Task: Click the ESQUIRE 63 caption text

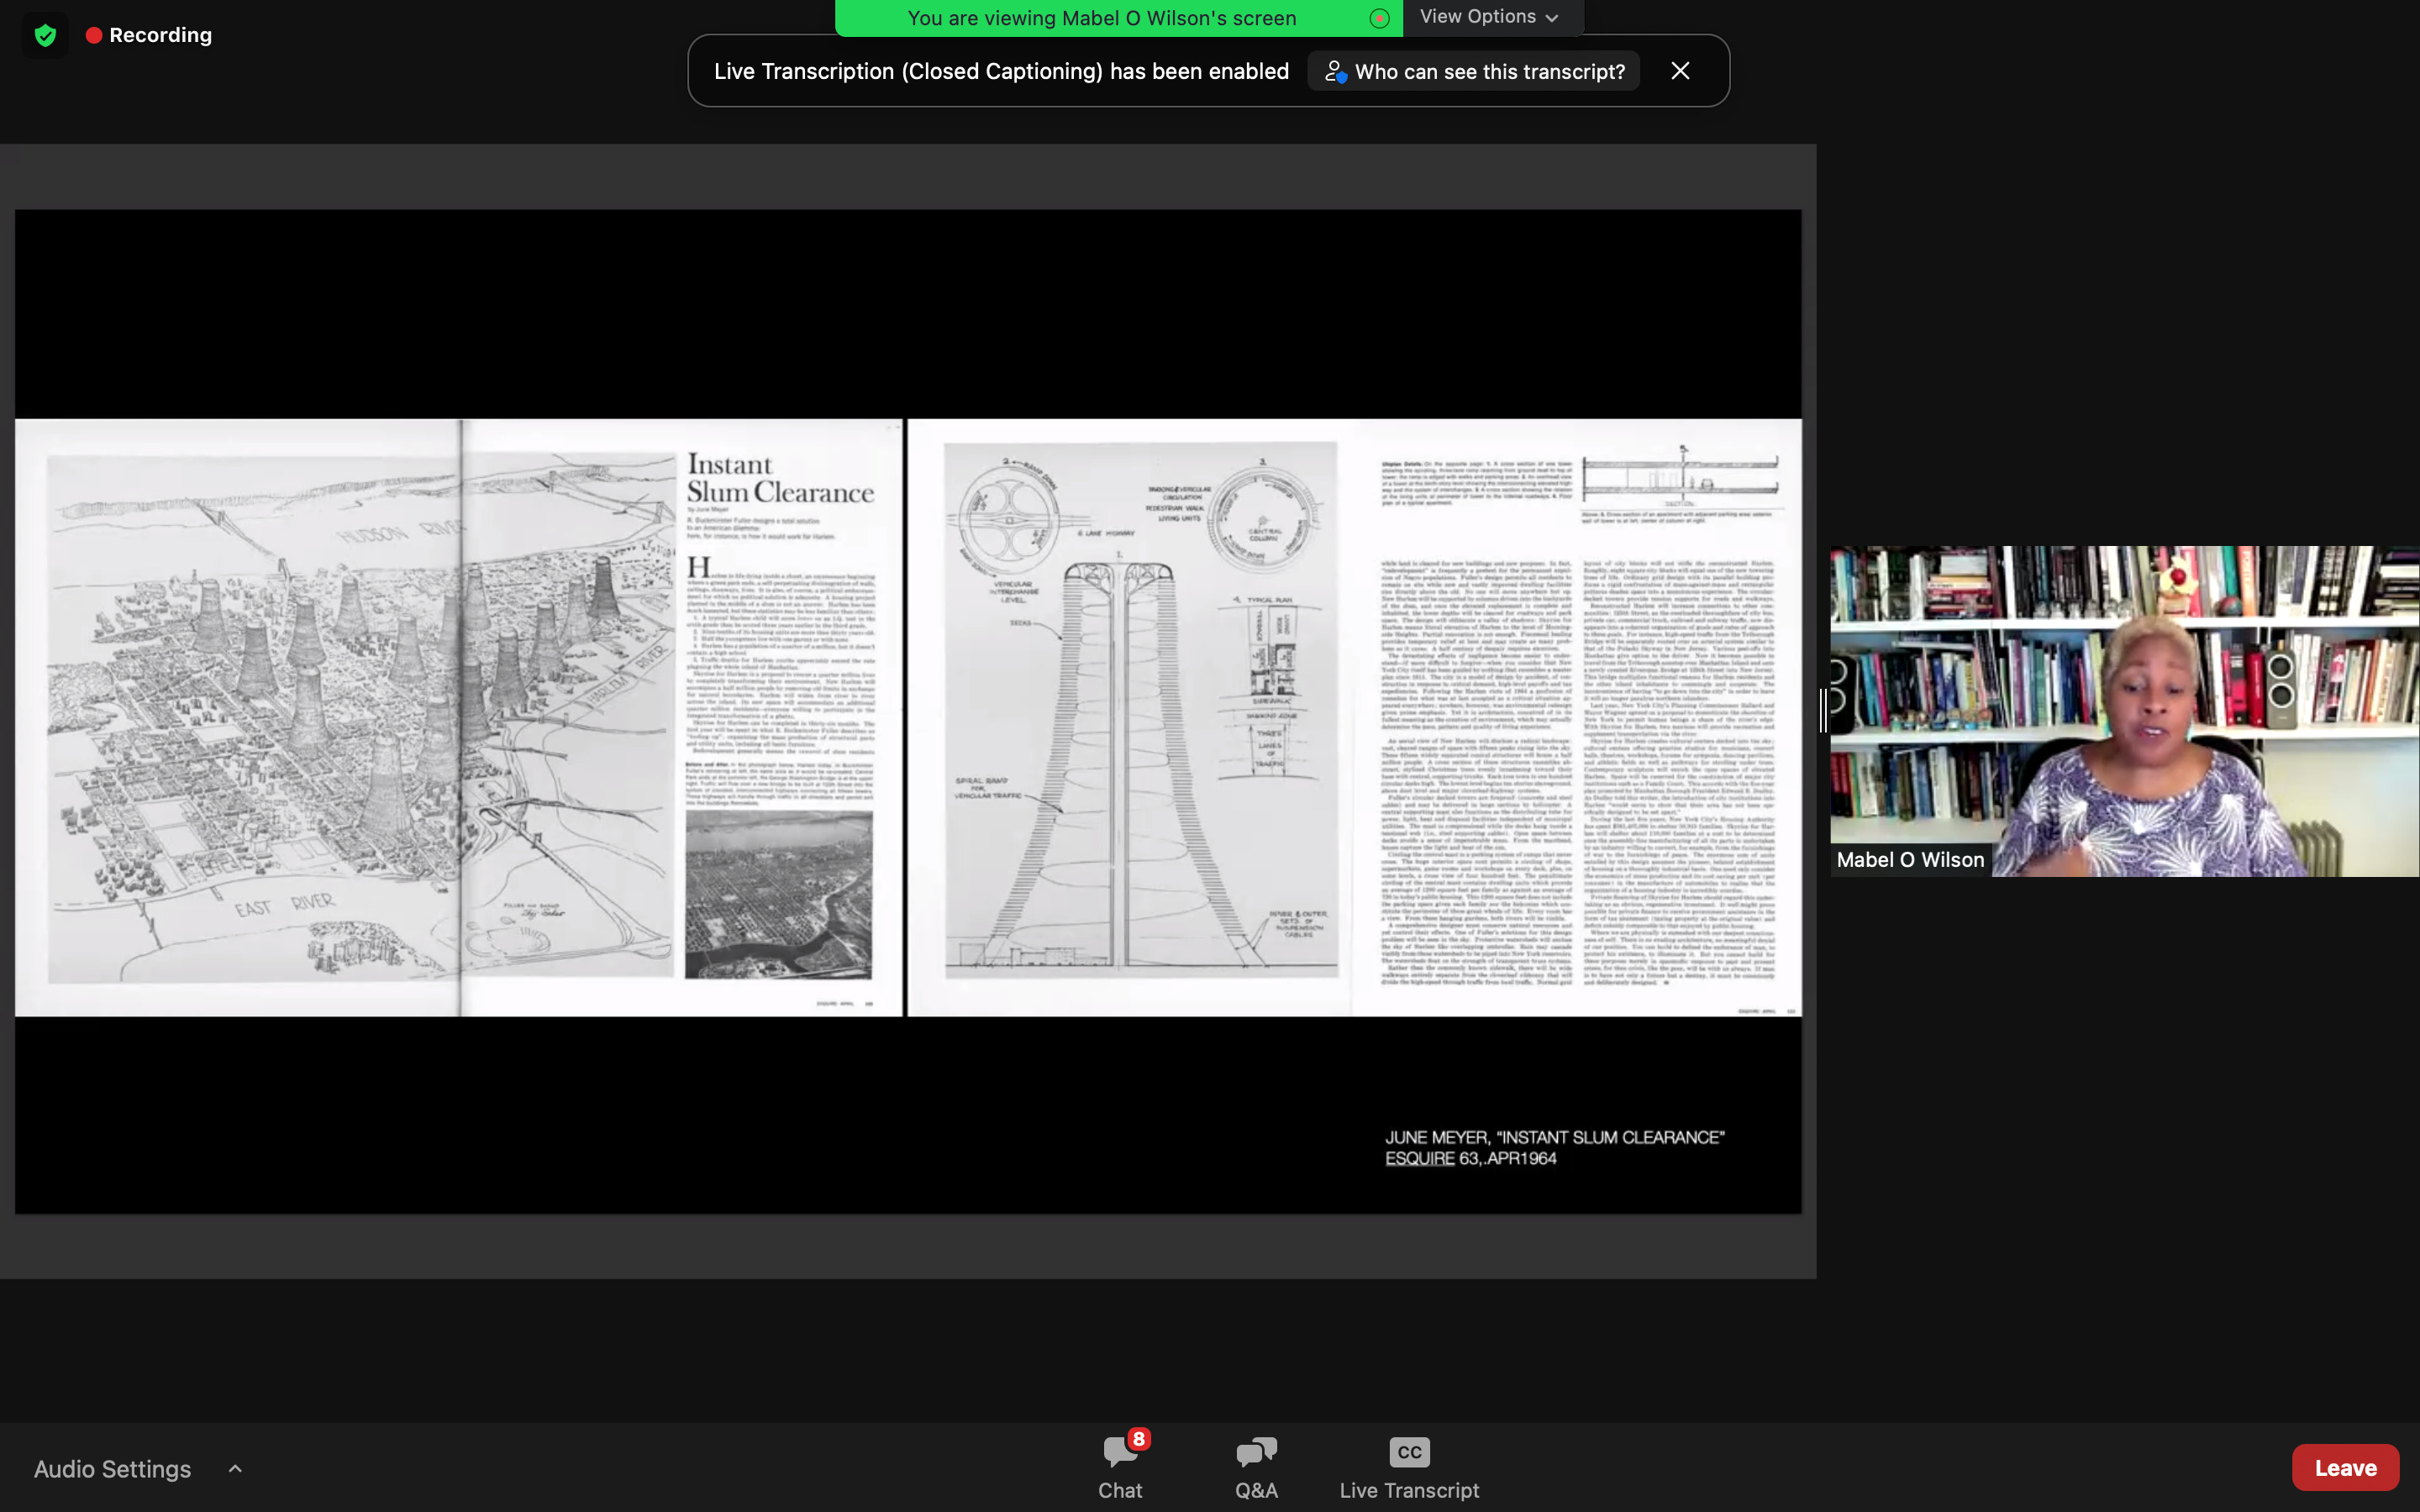Action: click(x=1470, y=1158)
